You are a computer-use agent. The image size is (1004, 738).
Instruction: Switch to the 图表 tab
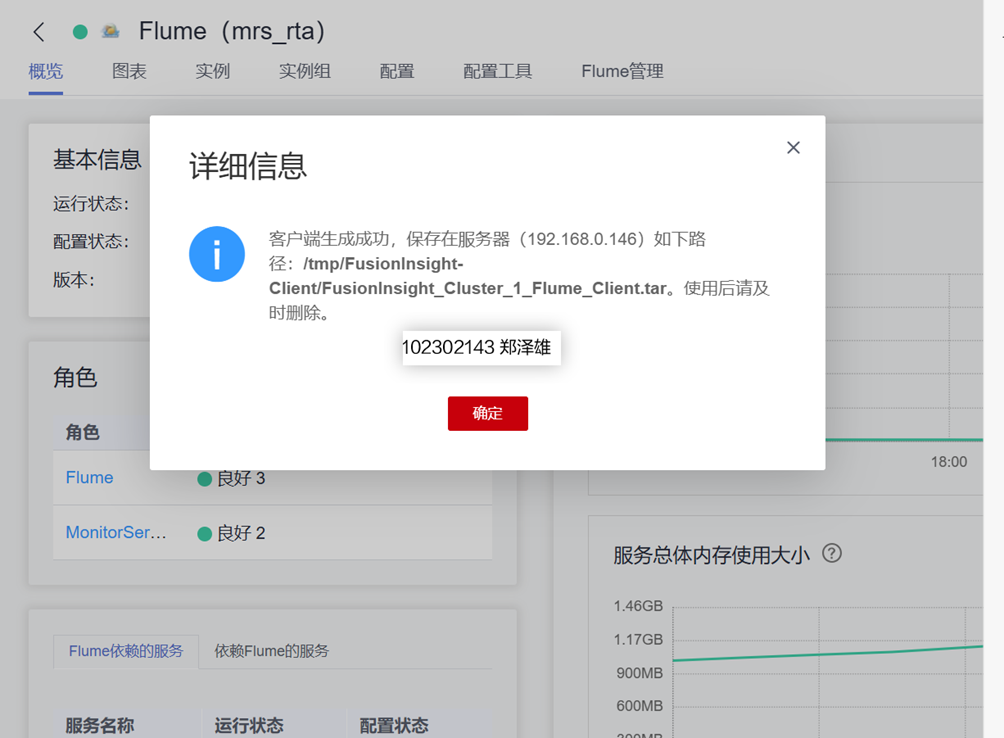pyautogui.click(x=129, y=71)
